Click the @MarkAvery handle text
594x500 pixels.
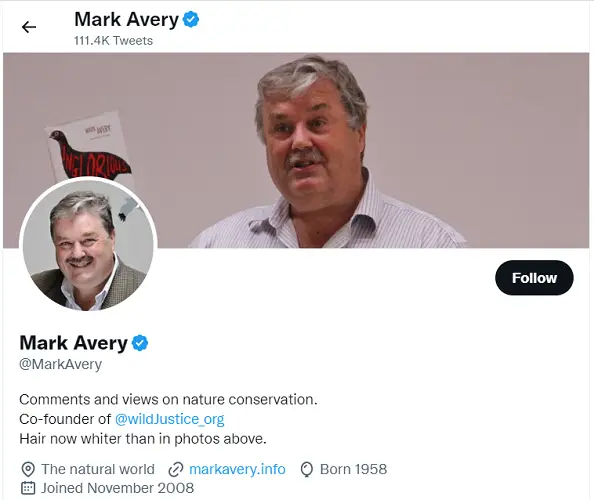[61, 364]
